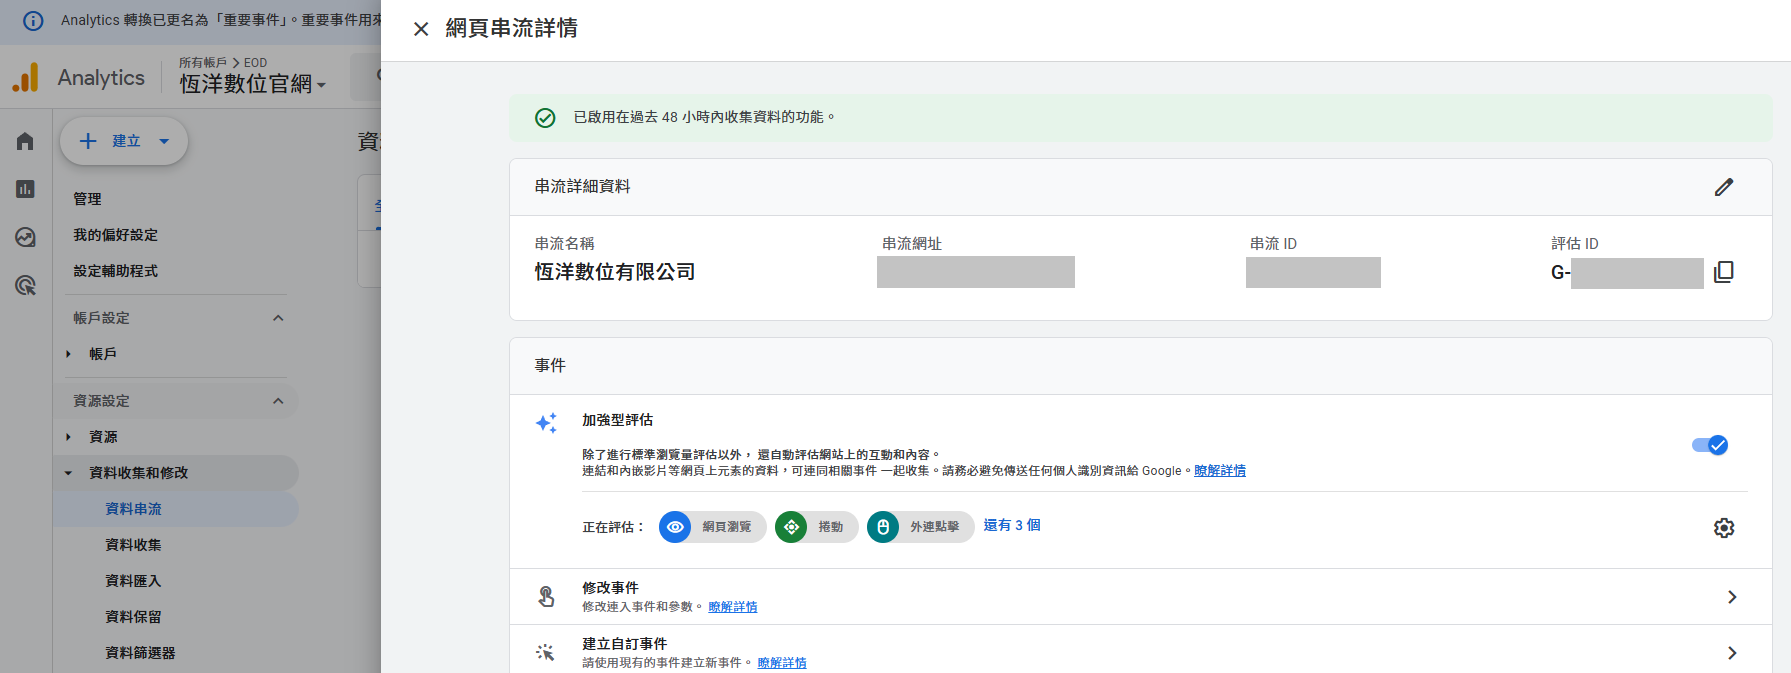Image resolution: width=1791 pixels, height=673 pixels.
Task: Open enhanced measurement settings gear
Action: 1724,528
